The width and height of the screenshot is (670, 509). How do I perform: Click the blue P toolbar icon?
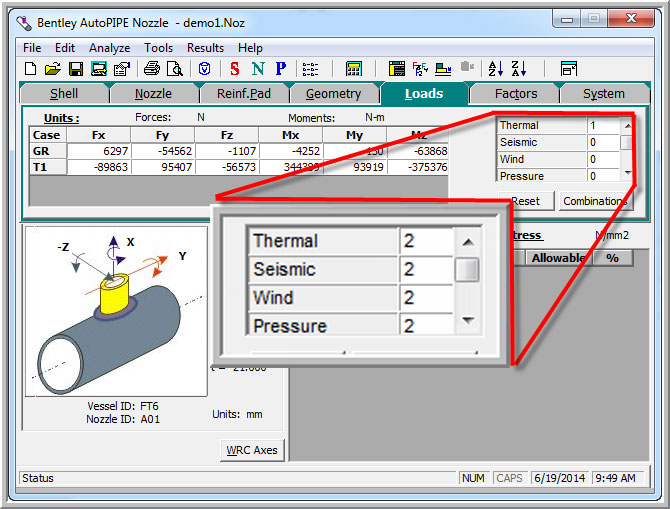pyautogui.click(x=281, y=68)
